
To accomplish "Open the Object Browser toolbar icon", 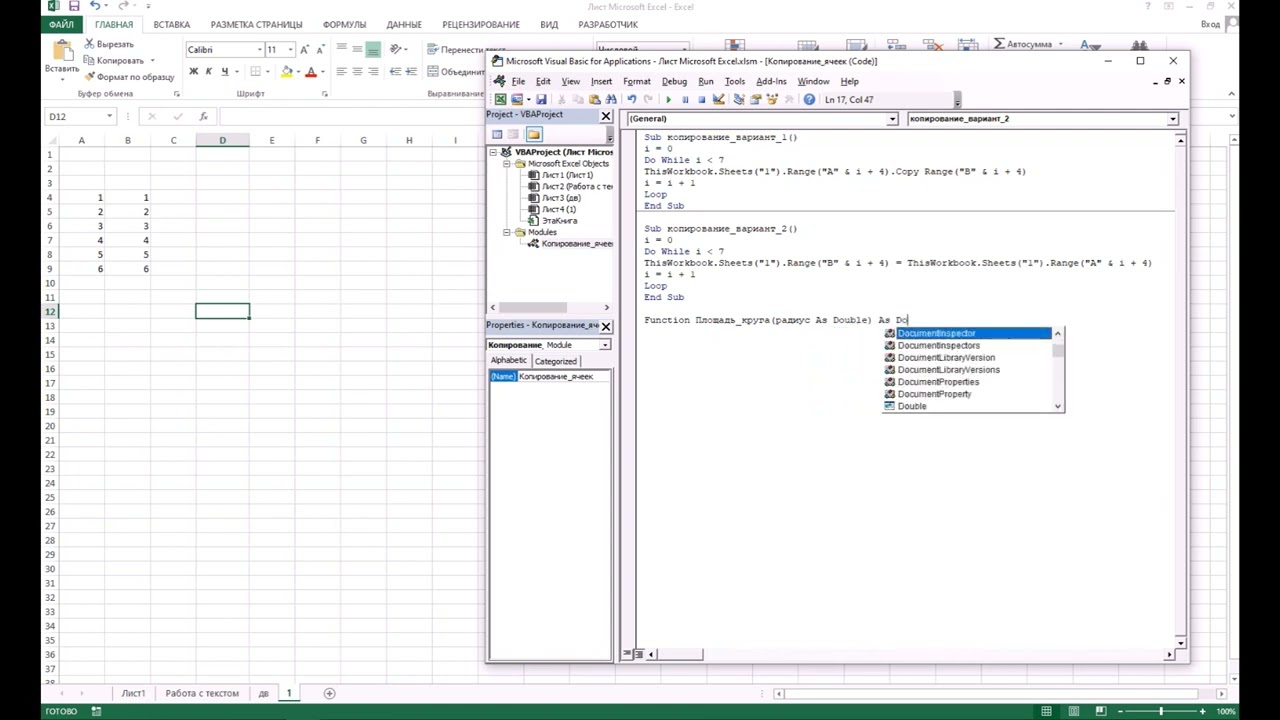I will click(x=771, y=99).
